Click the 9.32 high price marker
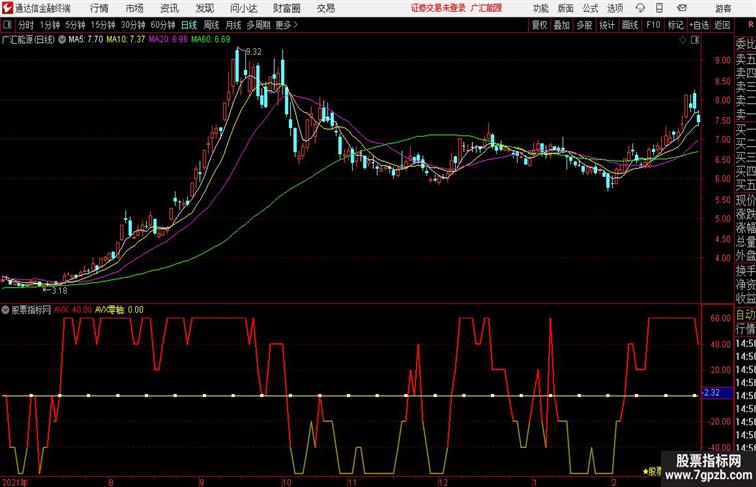The height and width of the screenshot is (487, 756). pos(254,52)
